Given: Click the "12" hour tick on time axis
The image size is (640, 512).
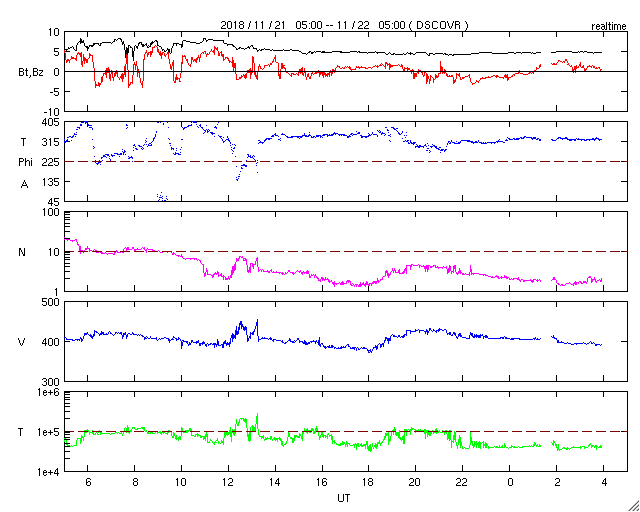Looking at the screenshot, I should (227, 482).
